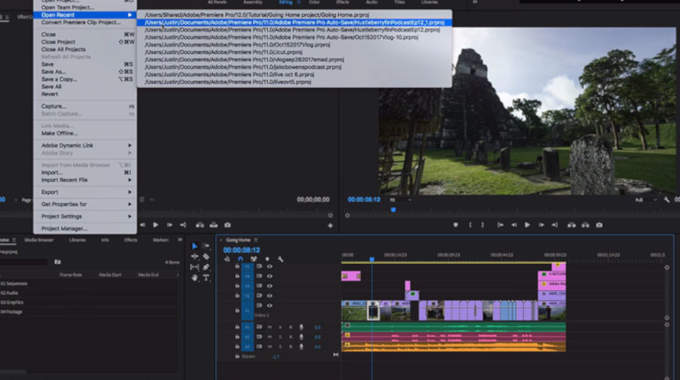Select the Ripple Edit tool
680x380 pixels.
[194, 256]
